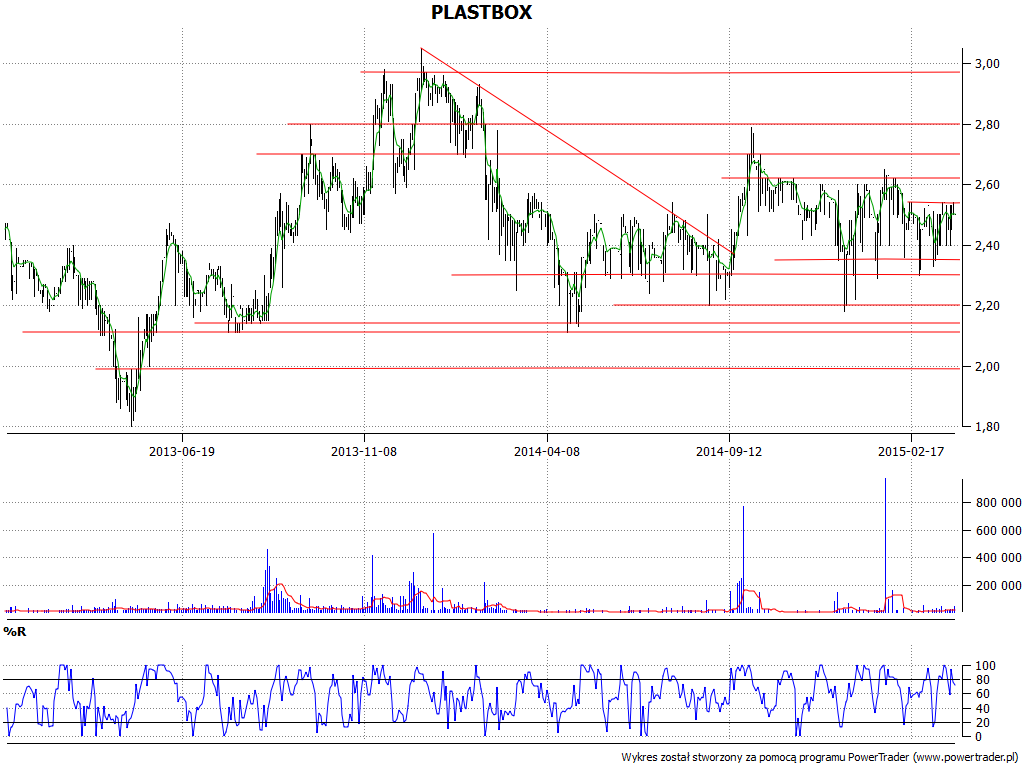Select the 2013-06-19 date label
Screen dimensions: 1024x768
[182, 451]
